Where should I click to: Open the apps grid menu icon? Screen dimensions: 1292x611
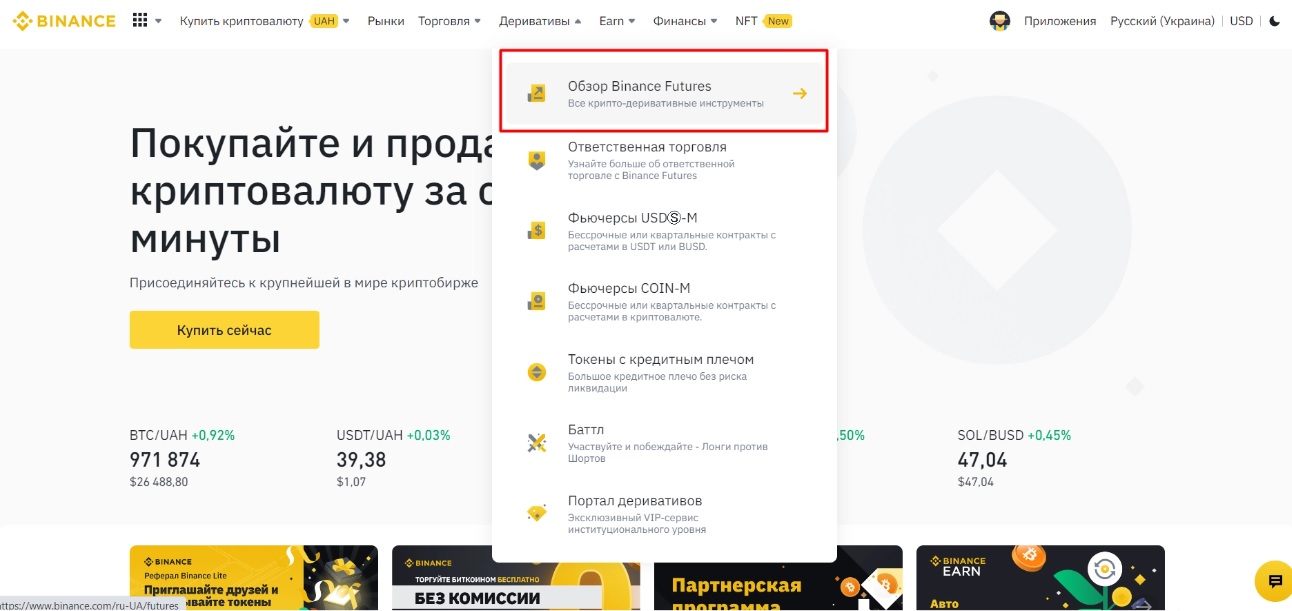(140, 21)
